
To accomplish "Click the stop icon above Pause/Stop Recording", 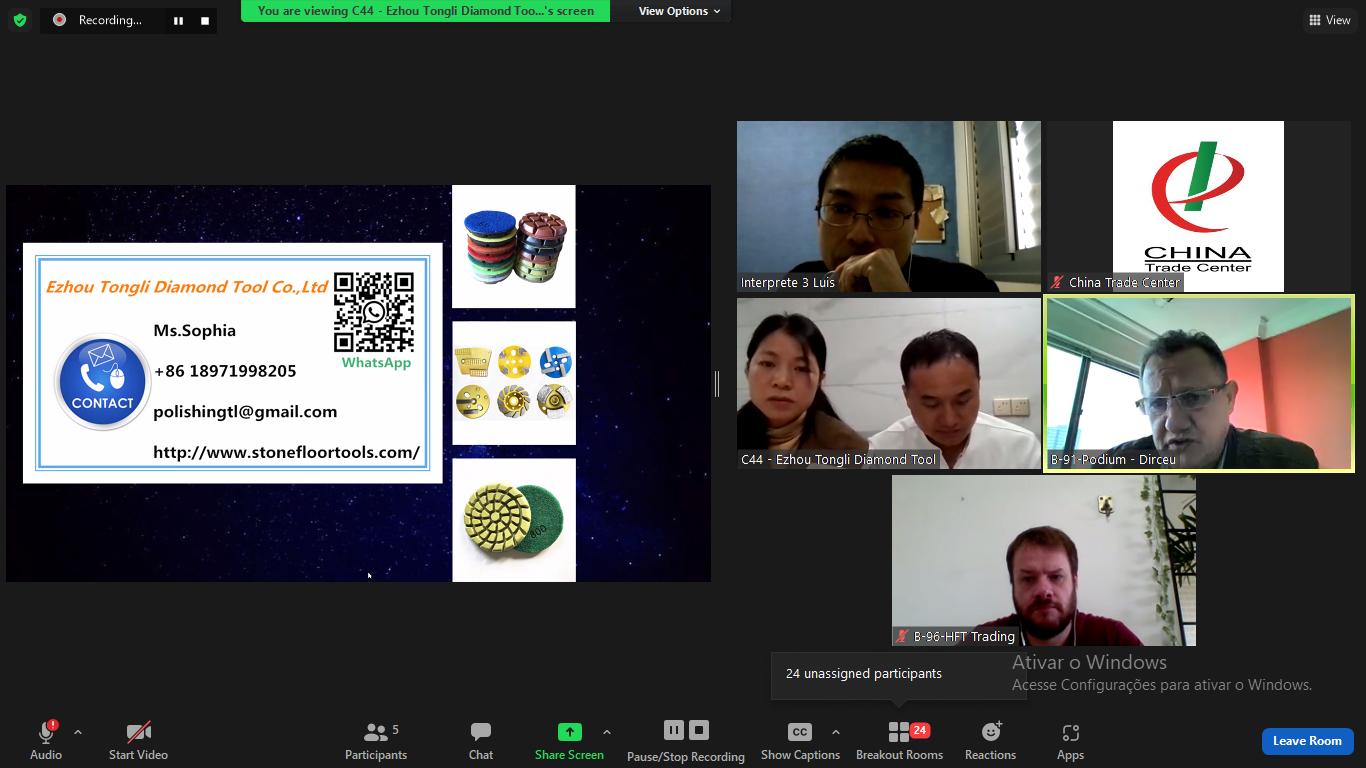I will [699, 730].
